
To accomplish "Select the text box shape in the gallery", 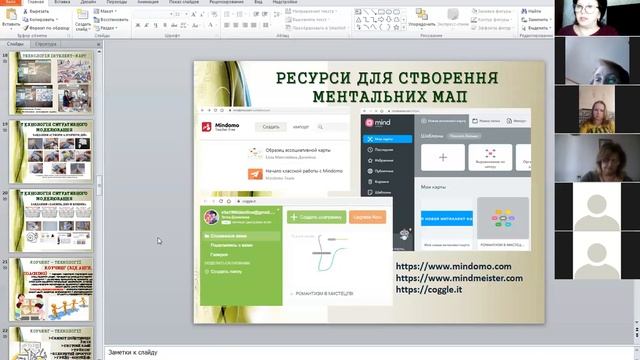I will pos(358,12).
